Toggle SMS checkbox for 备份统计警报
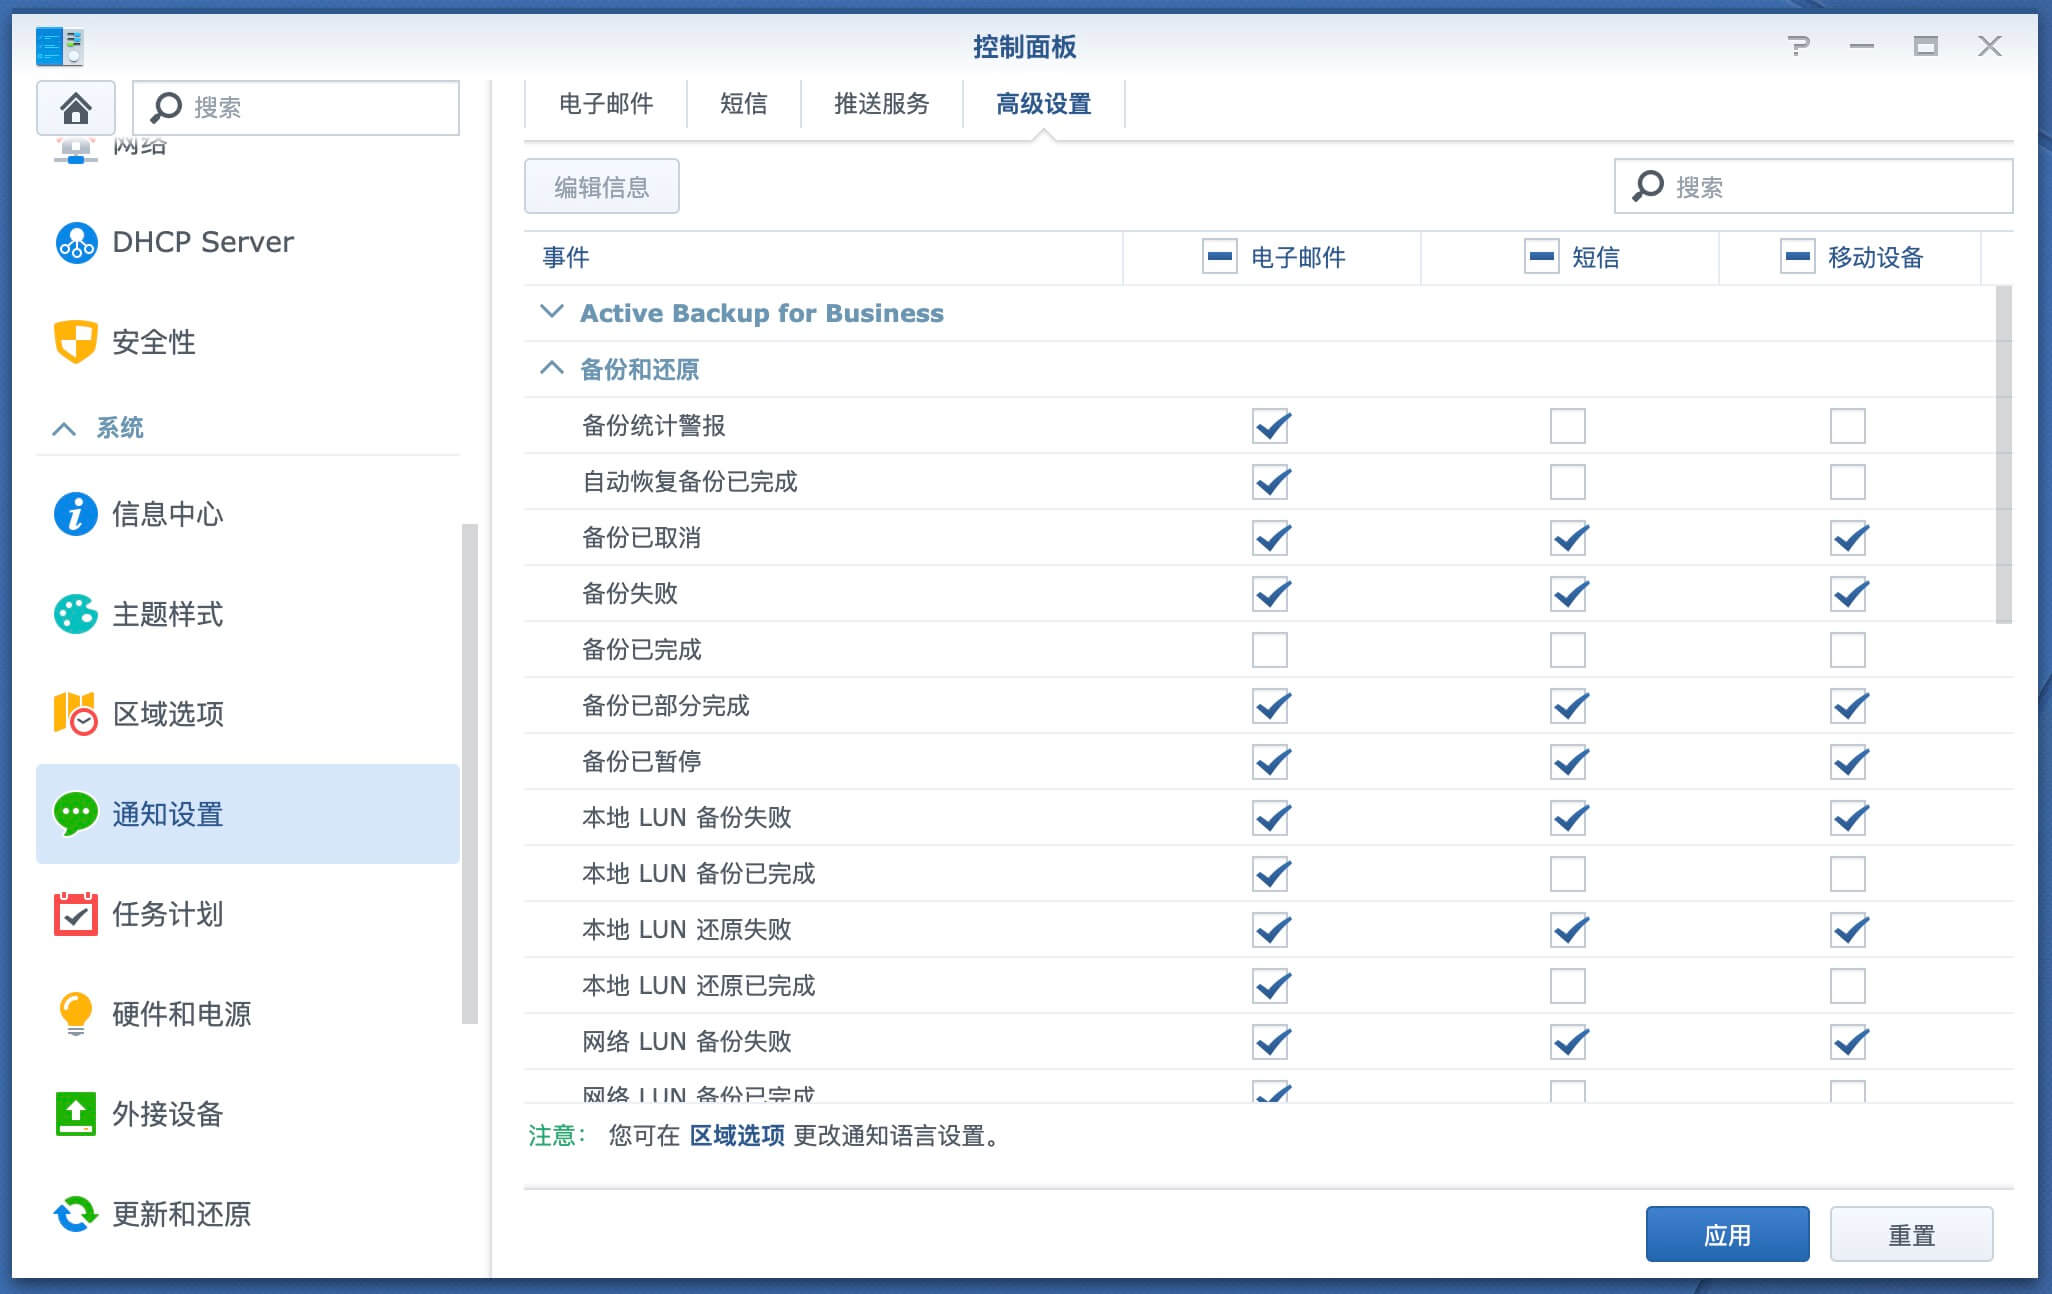 coord(1567,426)
